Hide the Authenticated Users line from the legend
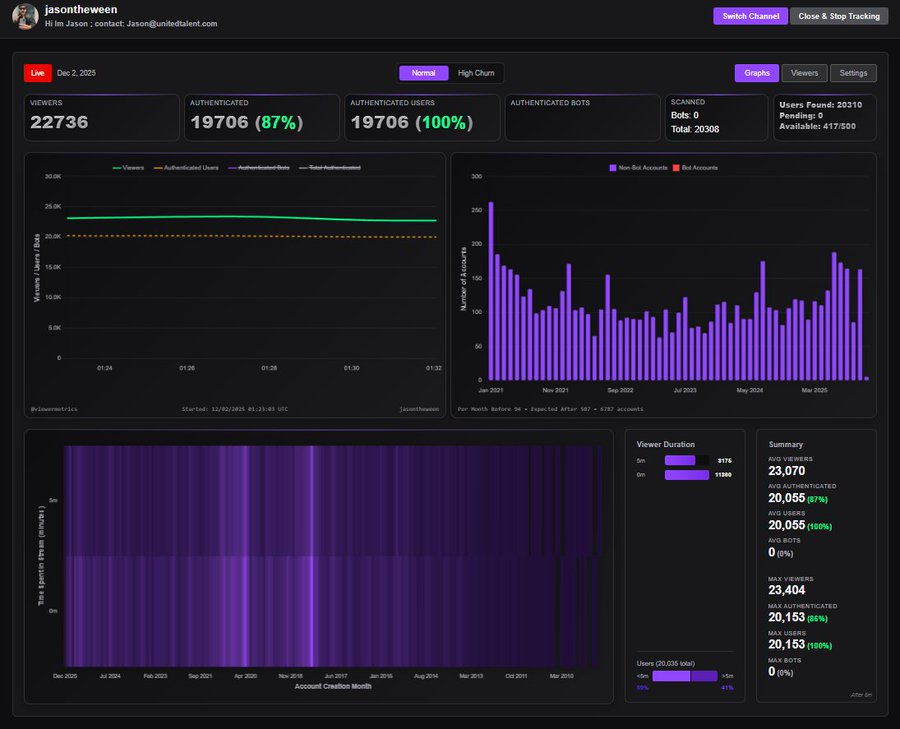The width and height of the screenshot is (900, 729). tap(188, 167)
